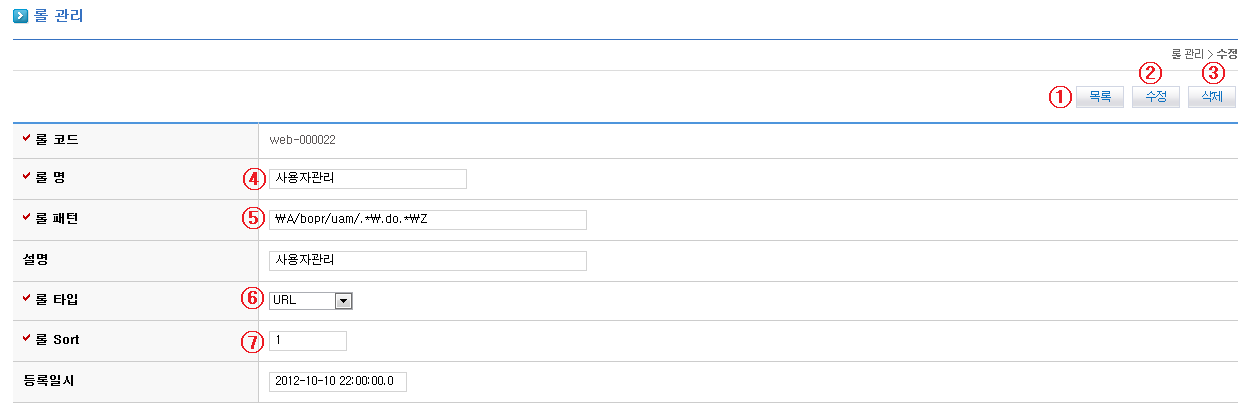Viewport: 1242px width, 419px height.
Task: Click the red circled number 4 marker
Action: coord(254,179)
